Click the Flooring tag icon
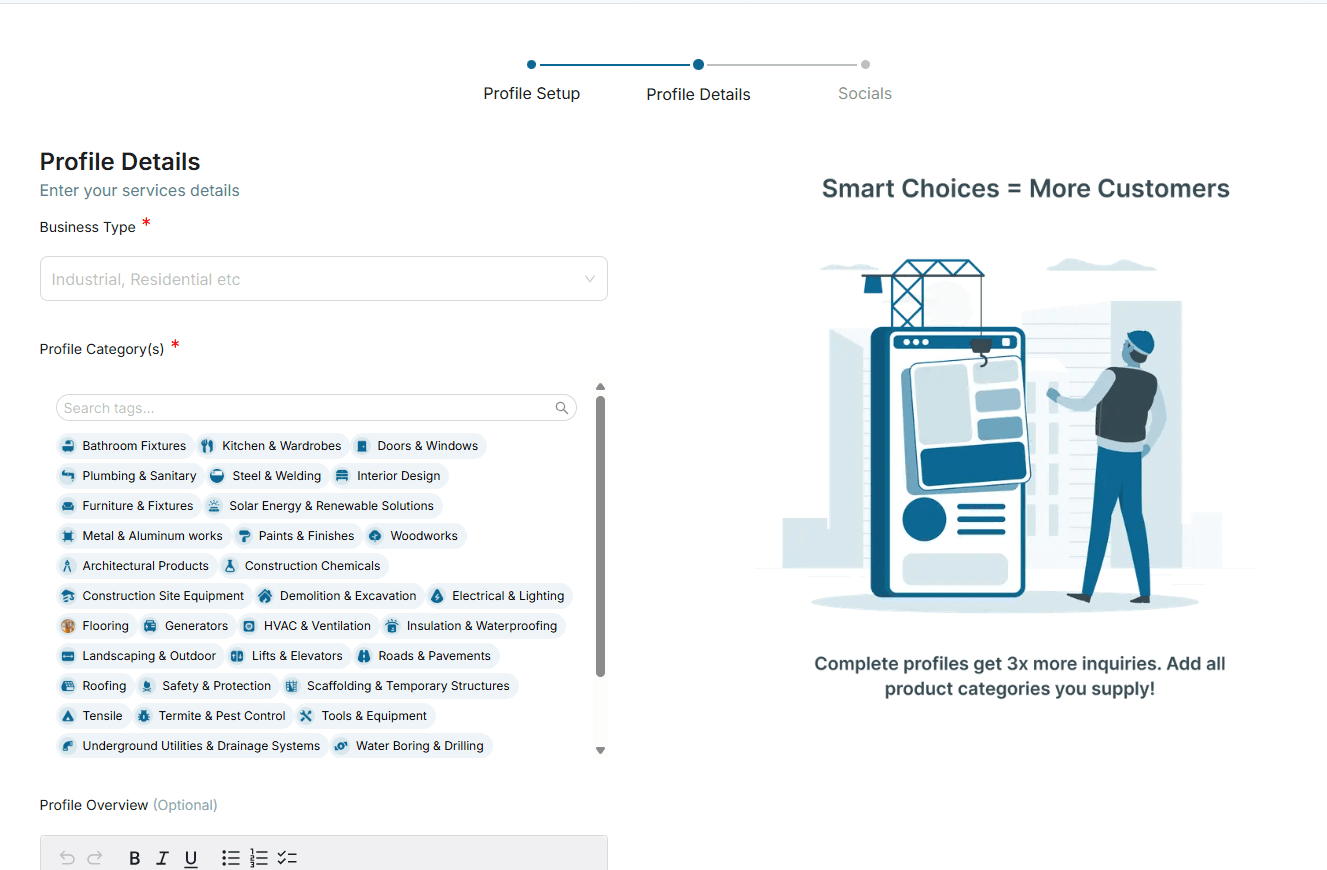The height and width of the screenshot is (870, 1327). (x=68, y=626)
